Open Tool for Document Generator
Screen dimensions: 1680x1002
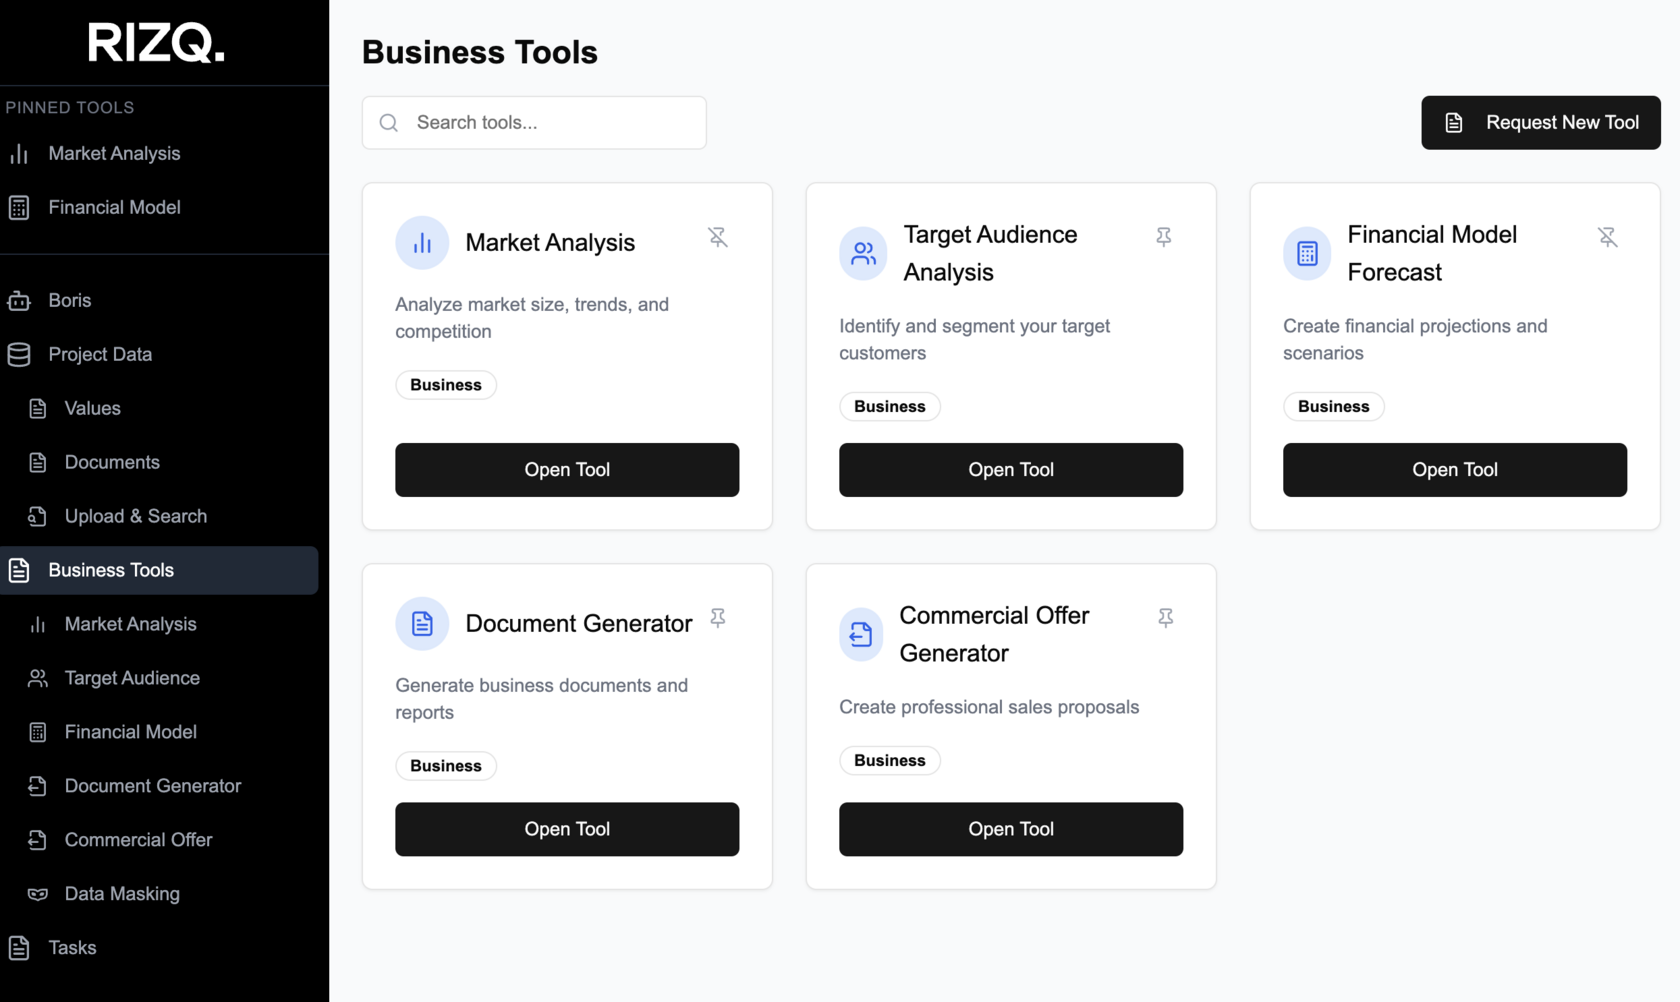click(567, 829)
